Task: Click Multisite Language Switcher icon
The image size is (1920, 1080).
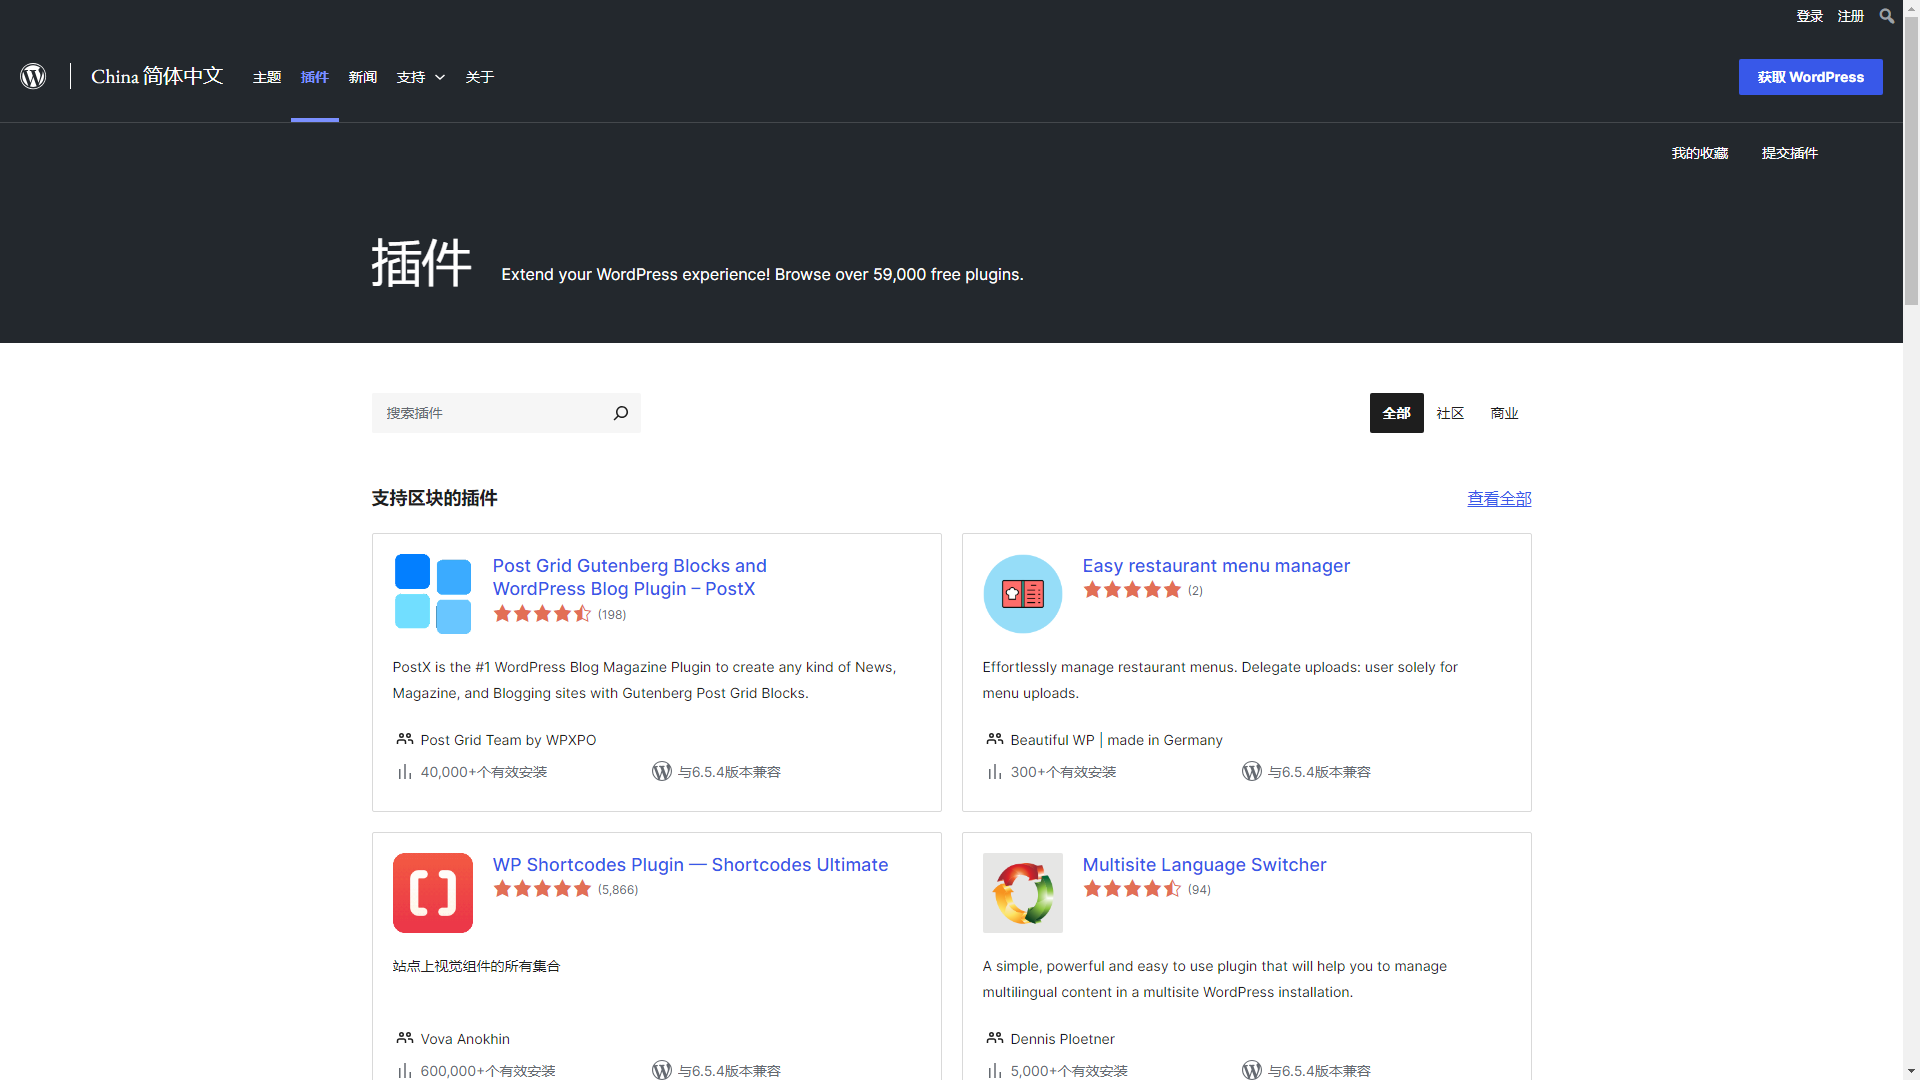Action: click(x=1022, y=892)
